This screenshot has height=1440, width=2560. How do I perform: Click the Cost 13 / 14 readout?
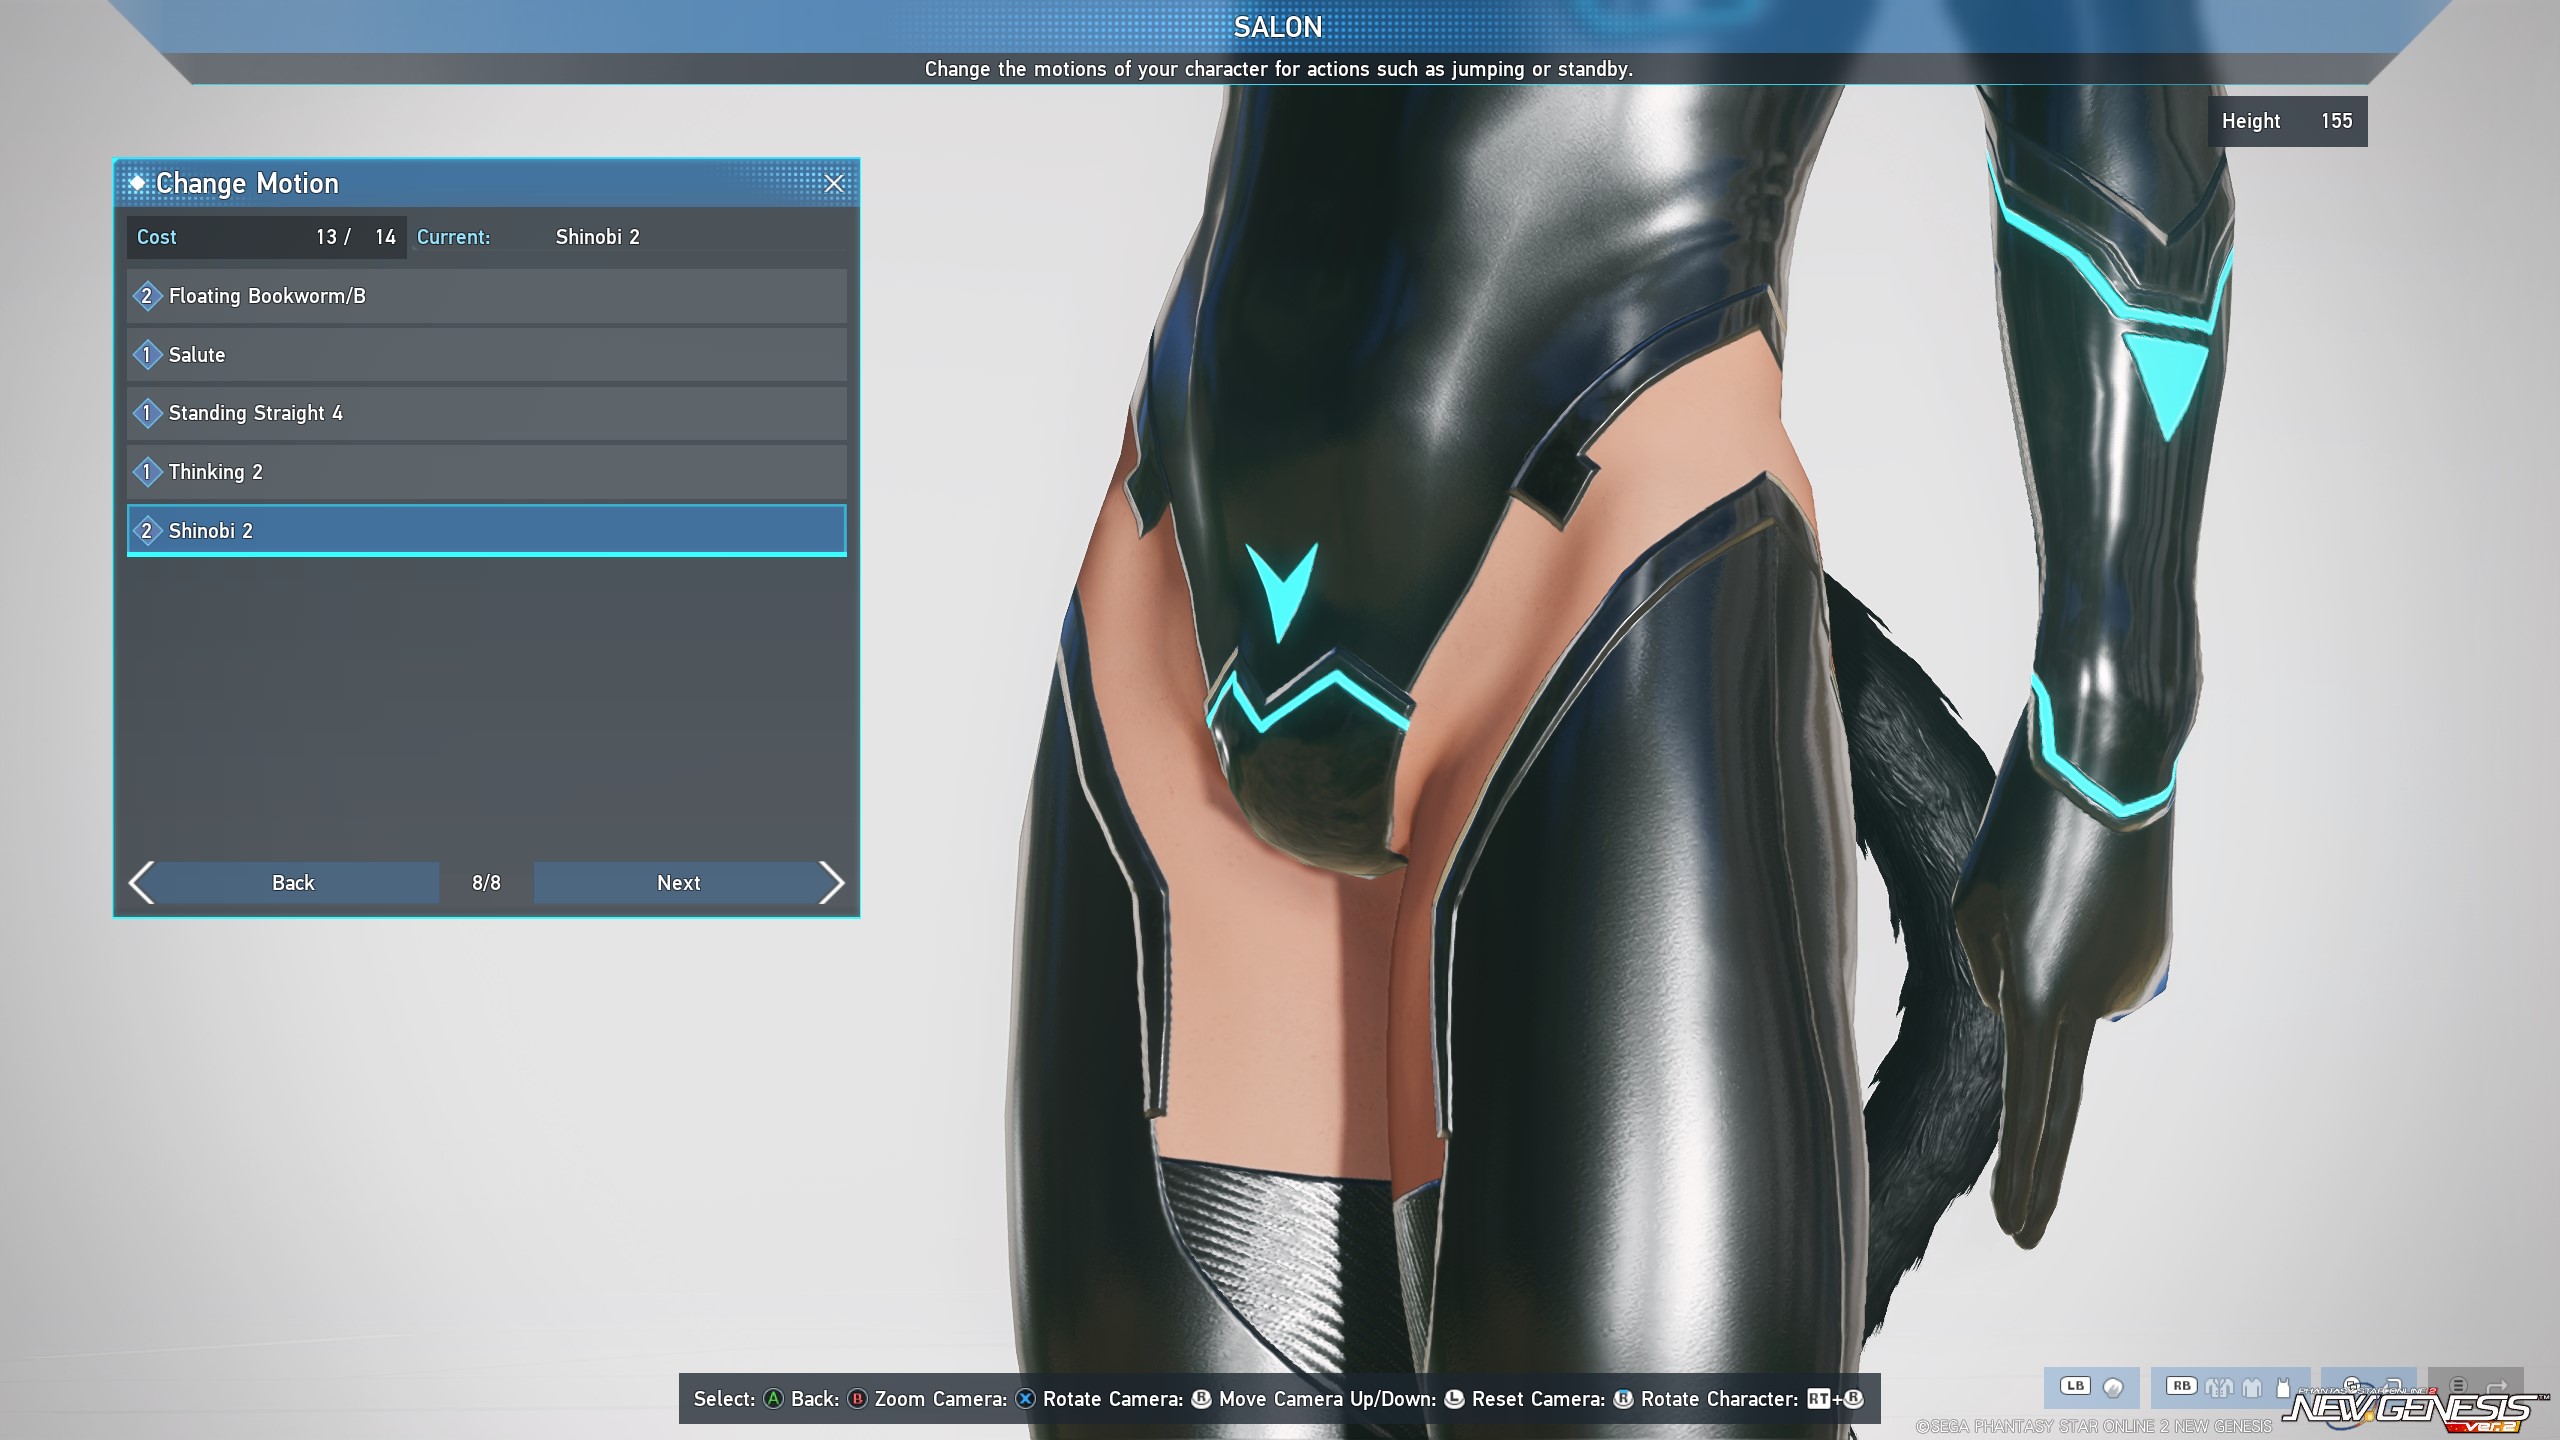[x=266, y=237]
